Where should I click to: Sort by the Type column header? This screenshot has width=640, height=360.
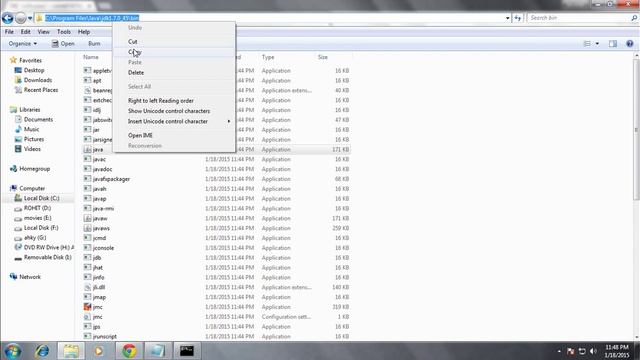click(268, 58)
